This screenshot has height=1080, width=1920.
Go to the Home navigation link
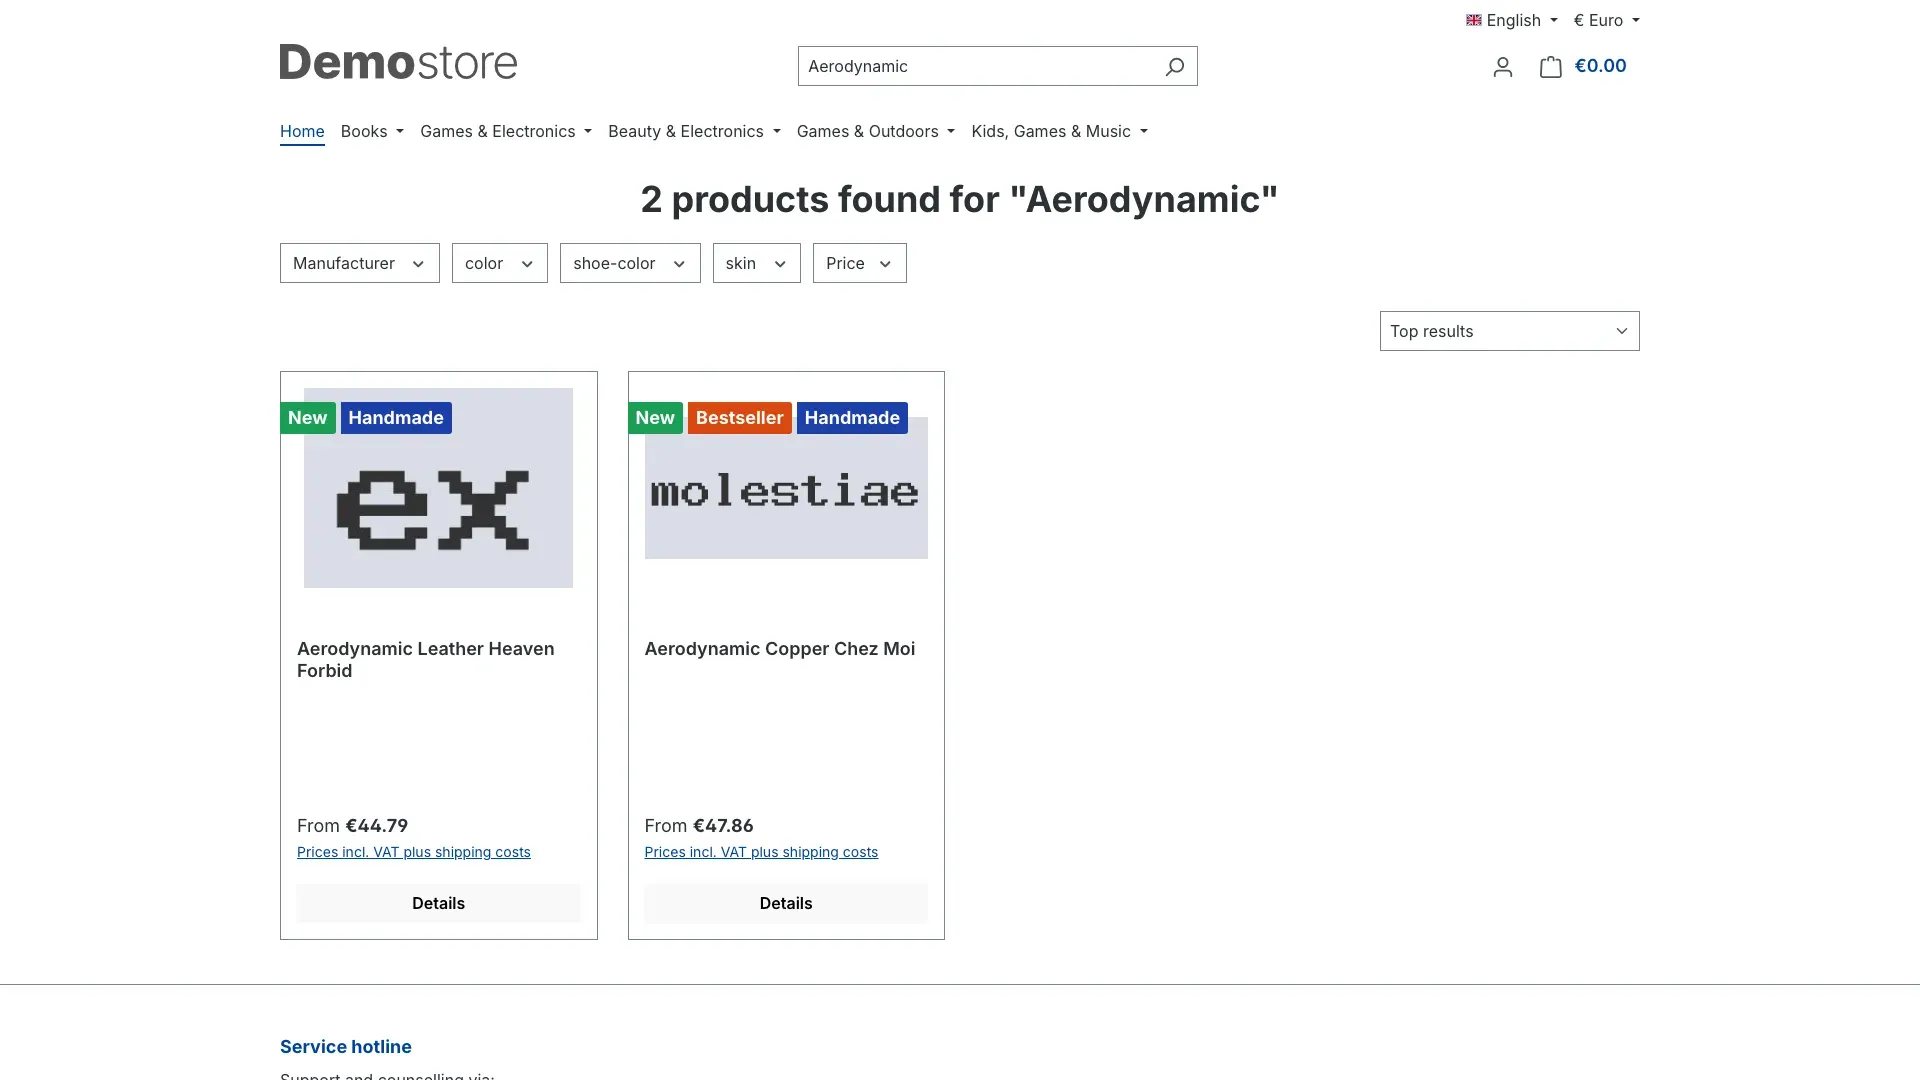point(302,131)
